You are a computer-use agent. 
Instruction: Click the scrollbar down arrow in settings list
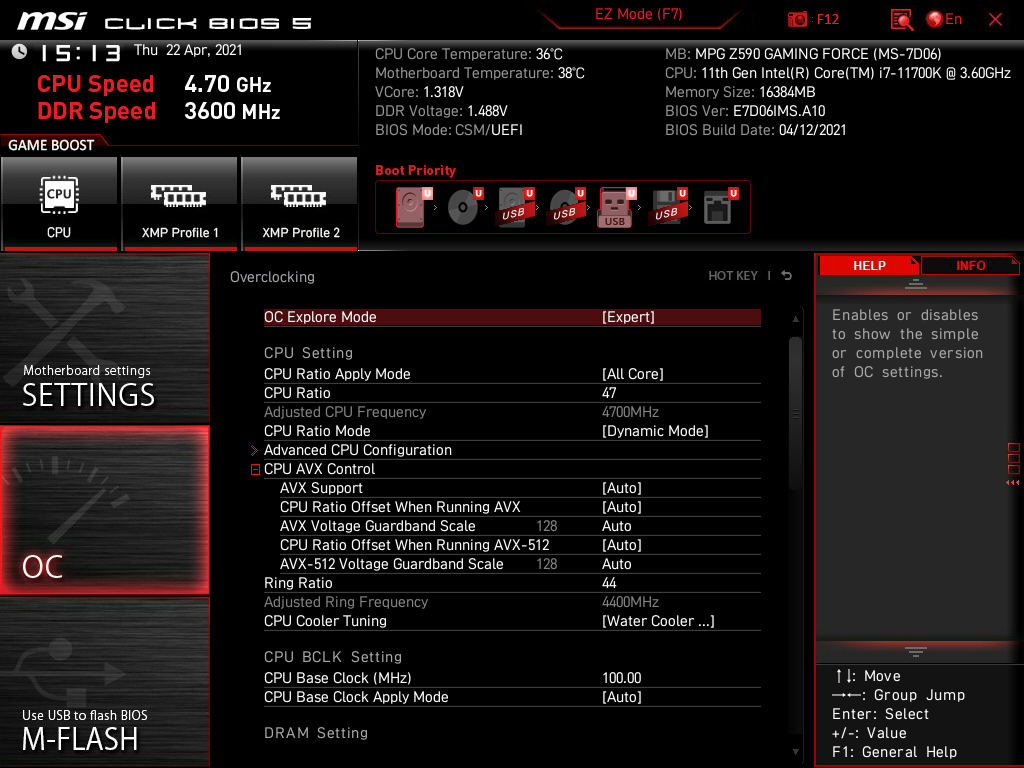pyautogui.click(x=795, y=752)
